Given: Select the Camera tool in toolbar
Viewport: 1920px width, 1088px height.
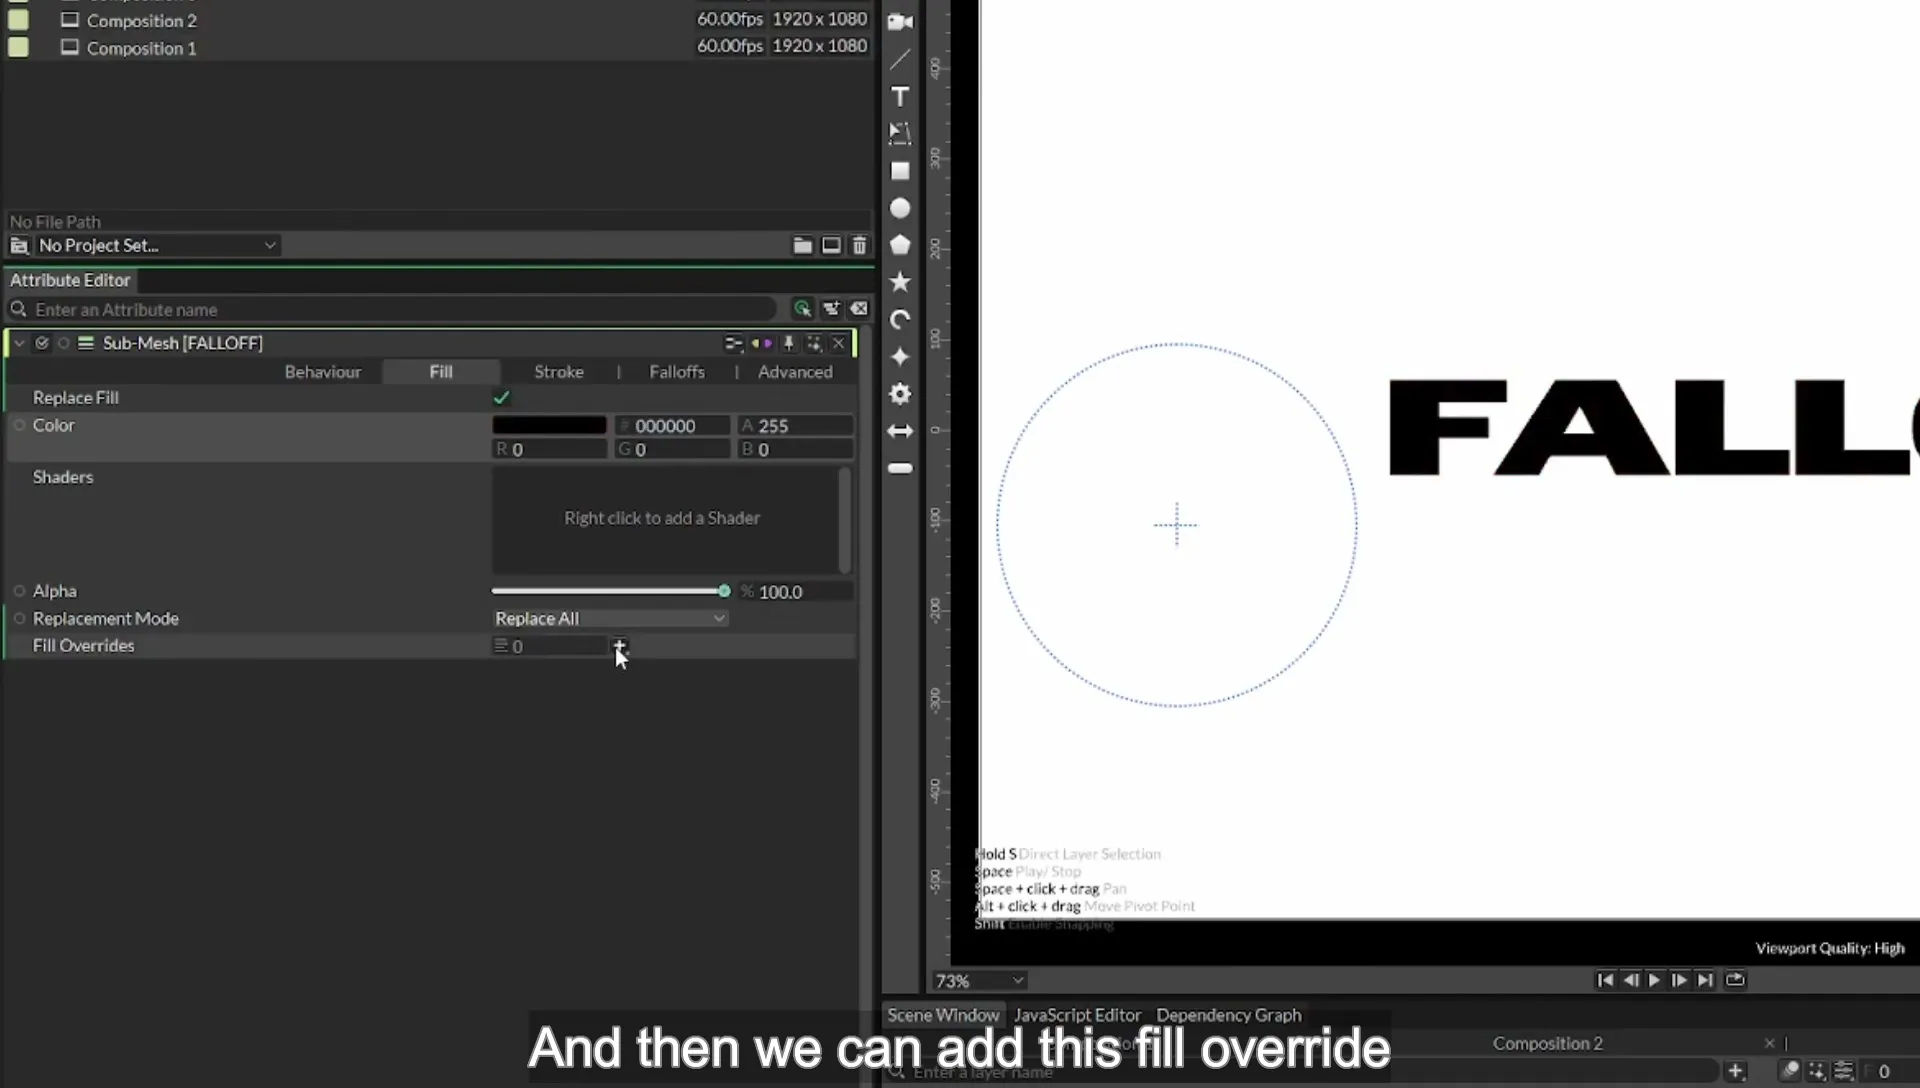Looking at the screenshot, I should click(900, 22).
